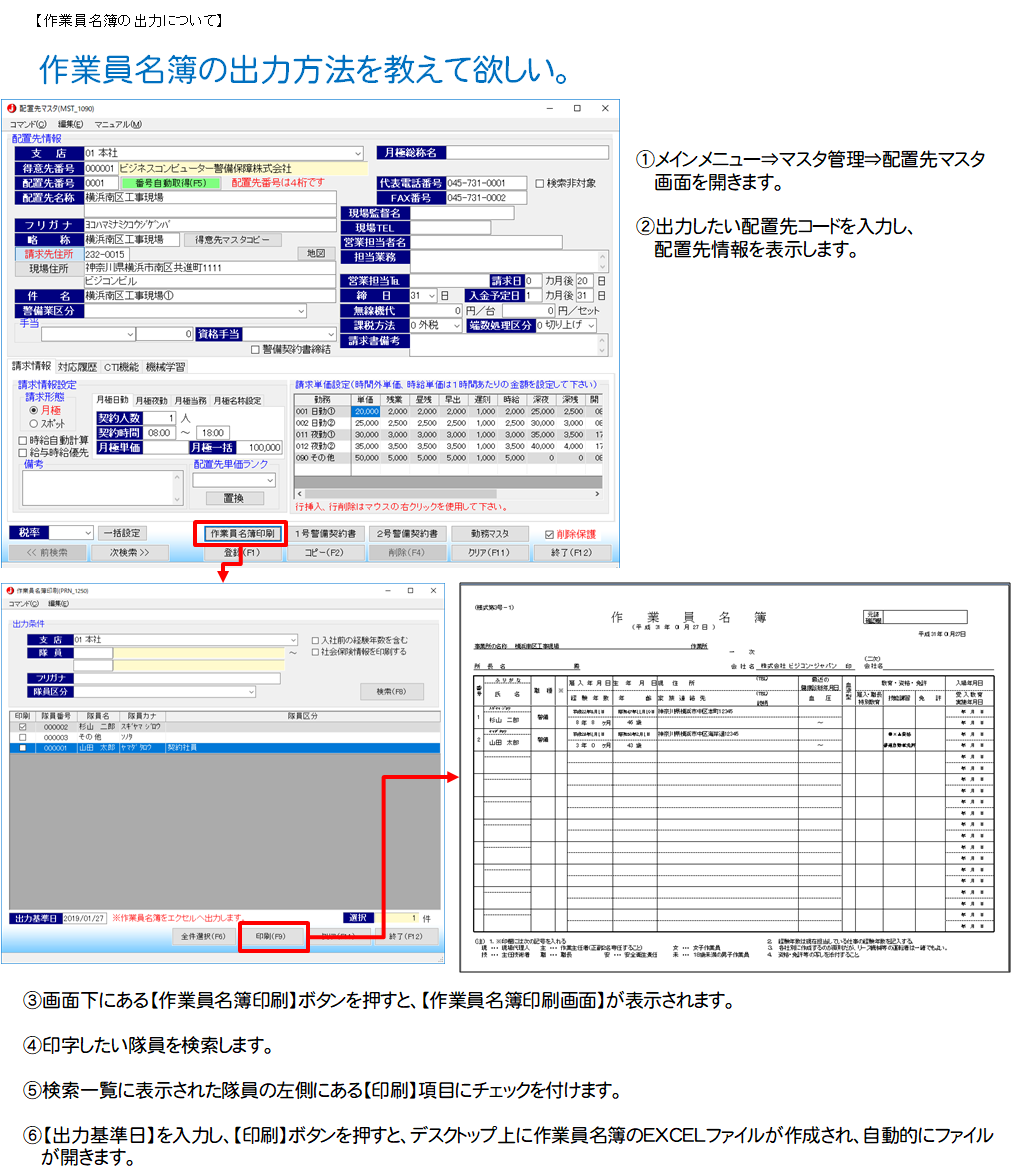The image size is (1012, 1175).
Task: Tick print checkbox for 000003 その他
Action: [22, 737]
